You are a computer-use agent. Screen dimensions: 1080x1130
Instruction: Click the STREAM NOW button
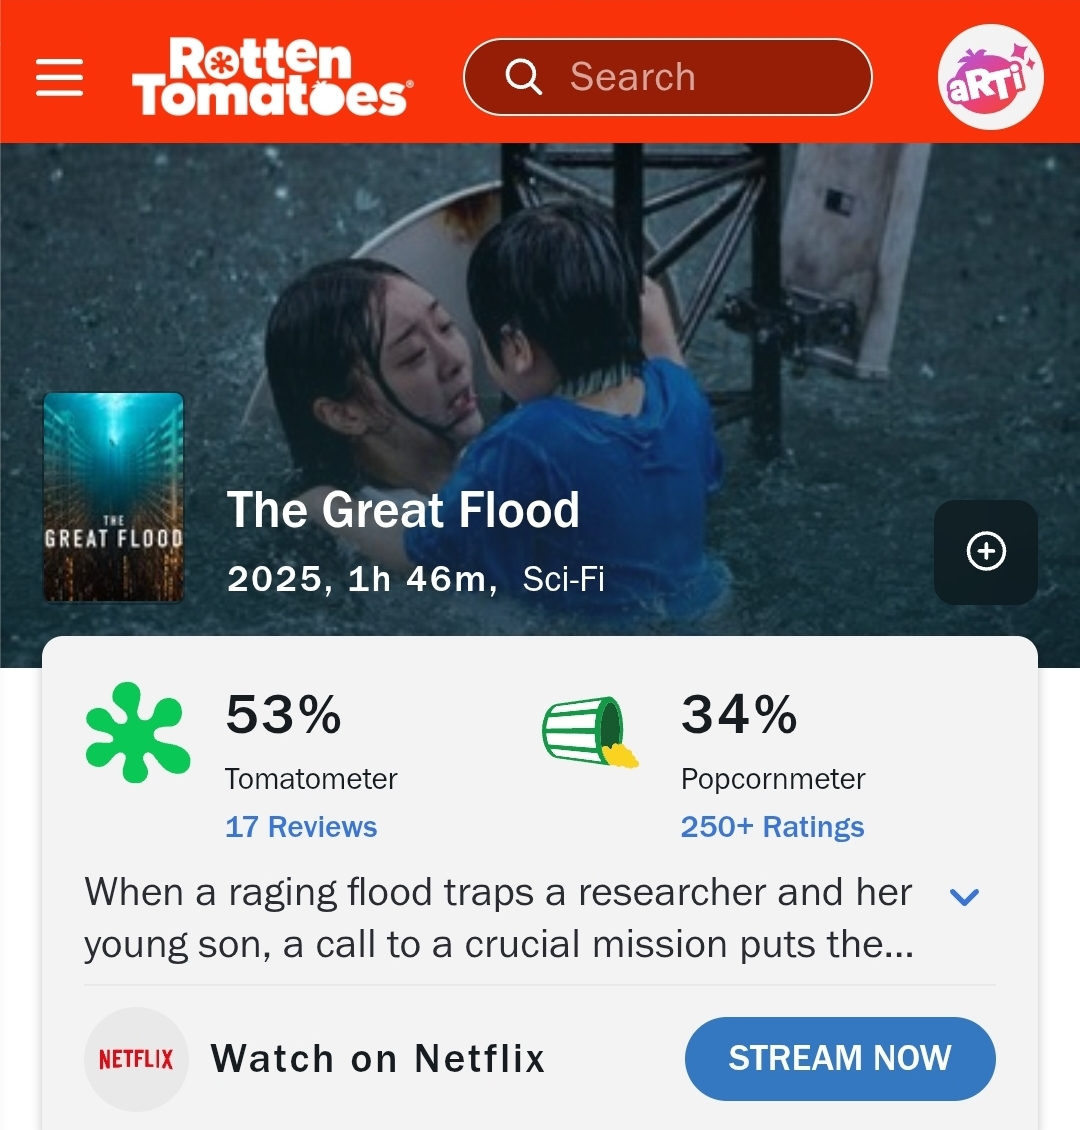(x=840, y=1059)
